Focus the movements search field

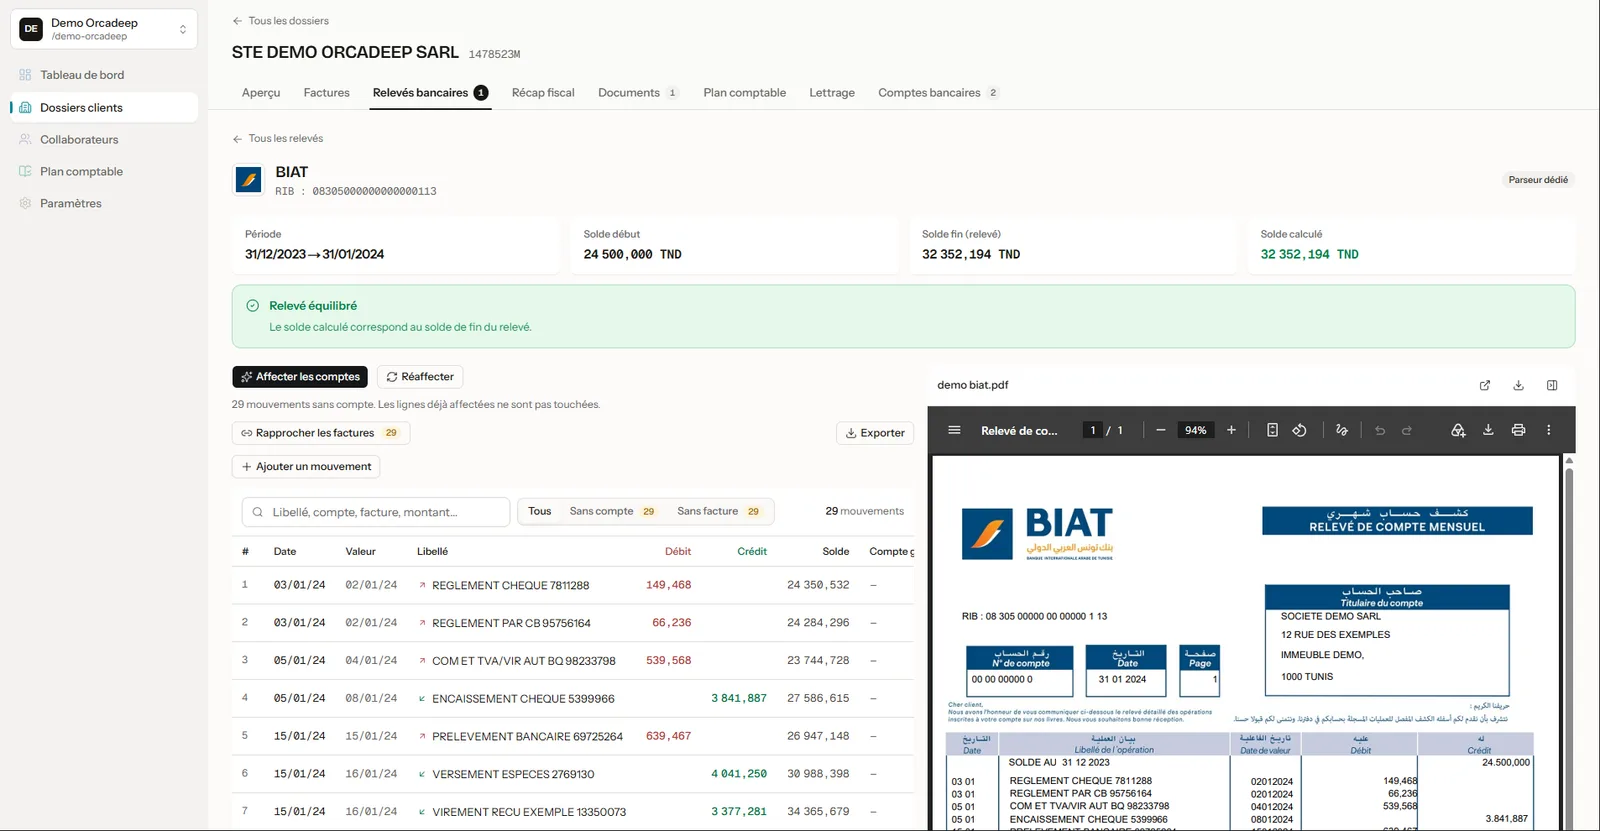pyautogui.click(x=376, y=512)
